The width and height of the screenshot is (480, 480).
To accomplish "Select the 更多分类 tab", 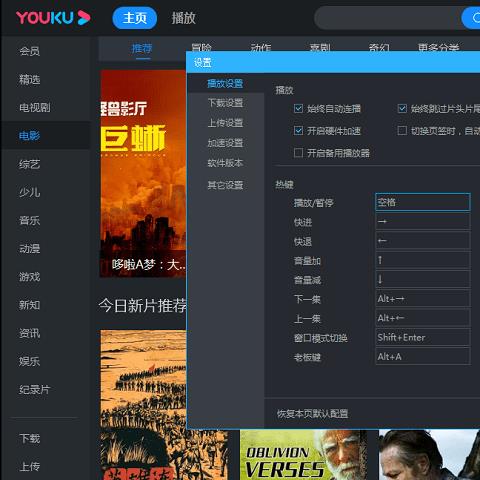I will coord(439,48).
